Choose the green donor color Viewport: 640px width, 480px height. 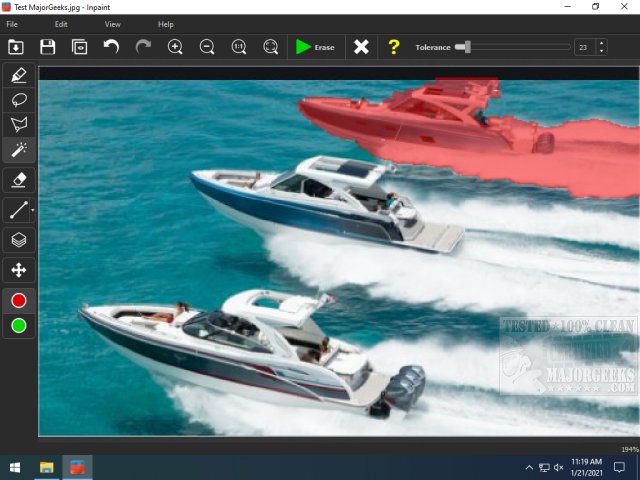click(x=19, y=326)
